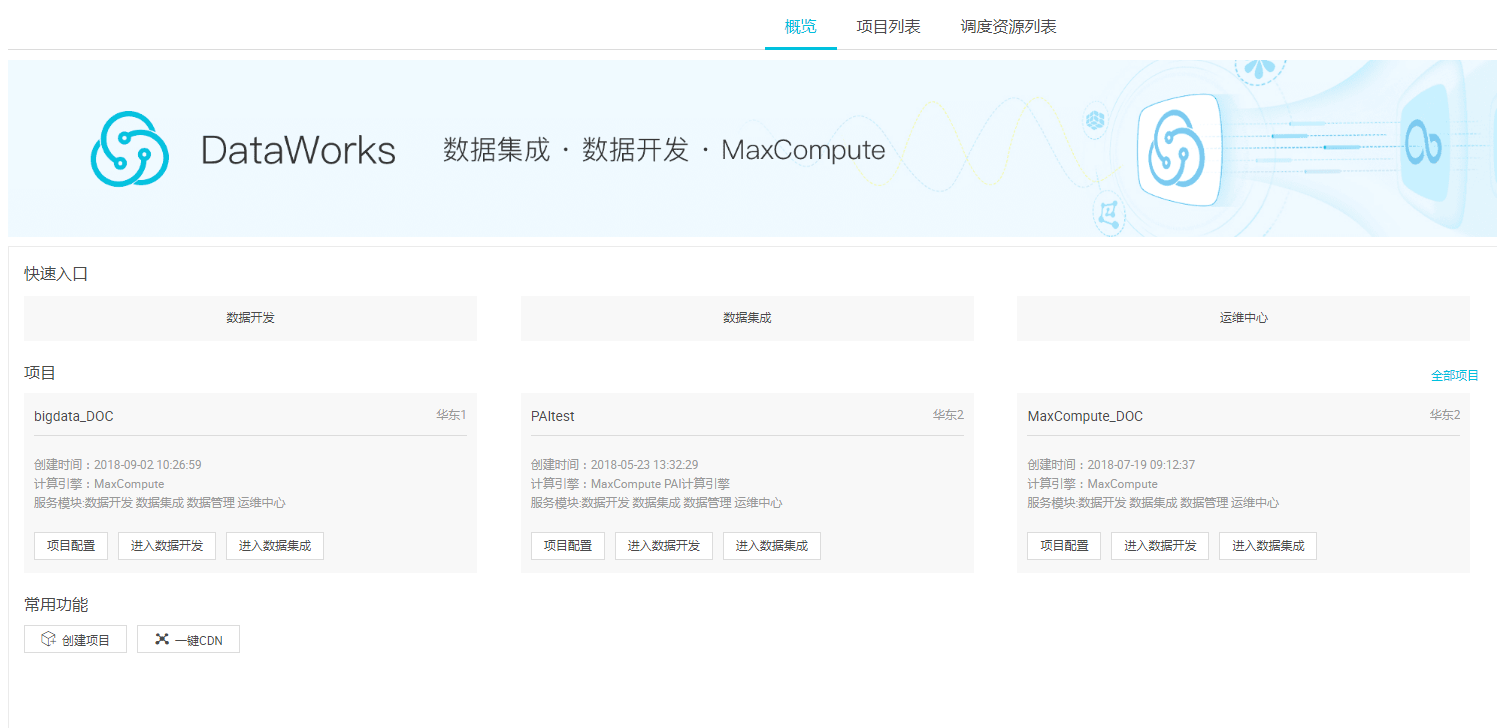Open the 项目列表 tab
Image resolution: width=1497 pixels, height=728 pixels.
coord(888,27)
